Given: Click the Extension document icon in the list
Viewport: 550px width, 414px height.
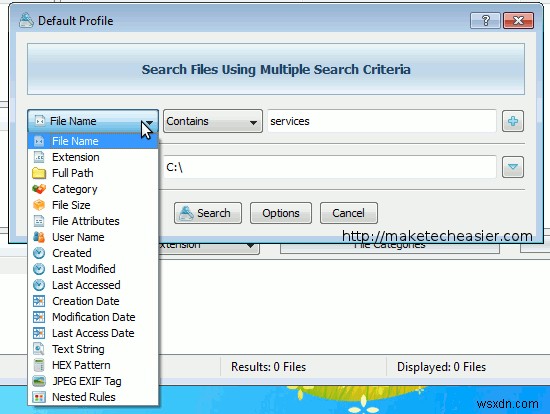Looking at the screenshot, I should (x=39, y=157).
